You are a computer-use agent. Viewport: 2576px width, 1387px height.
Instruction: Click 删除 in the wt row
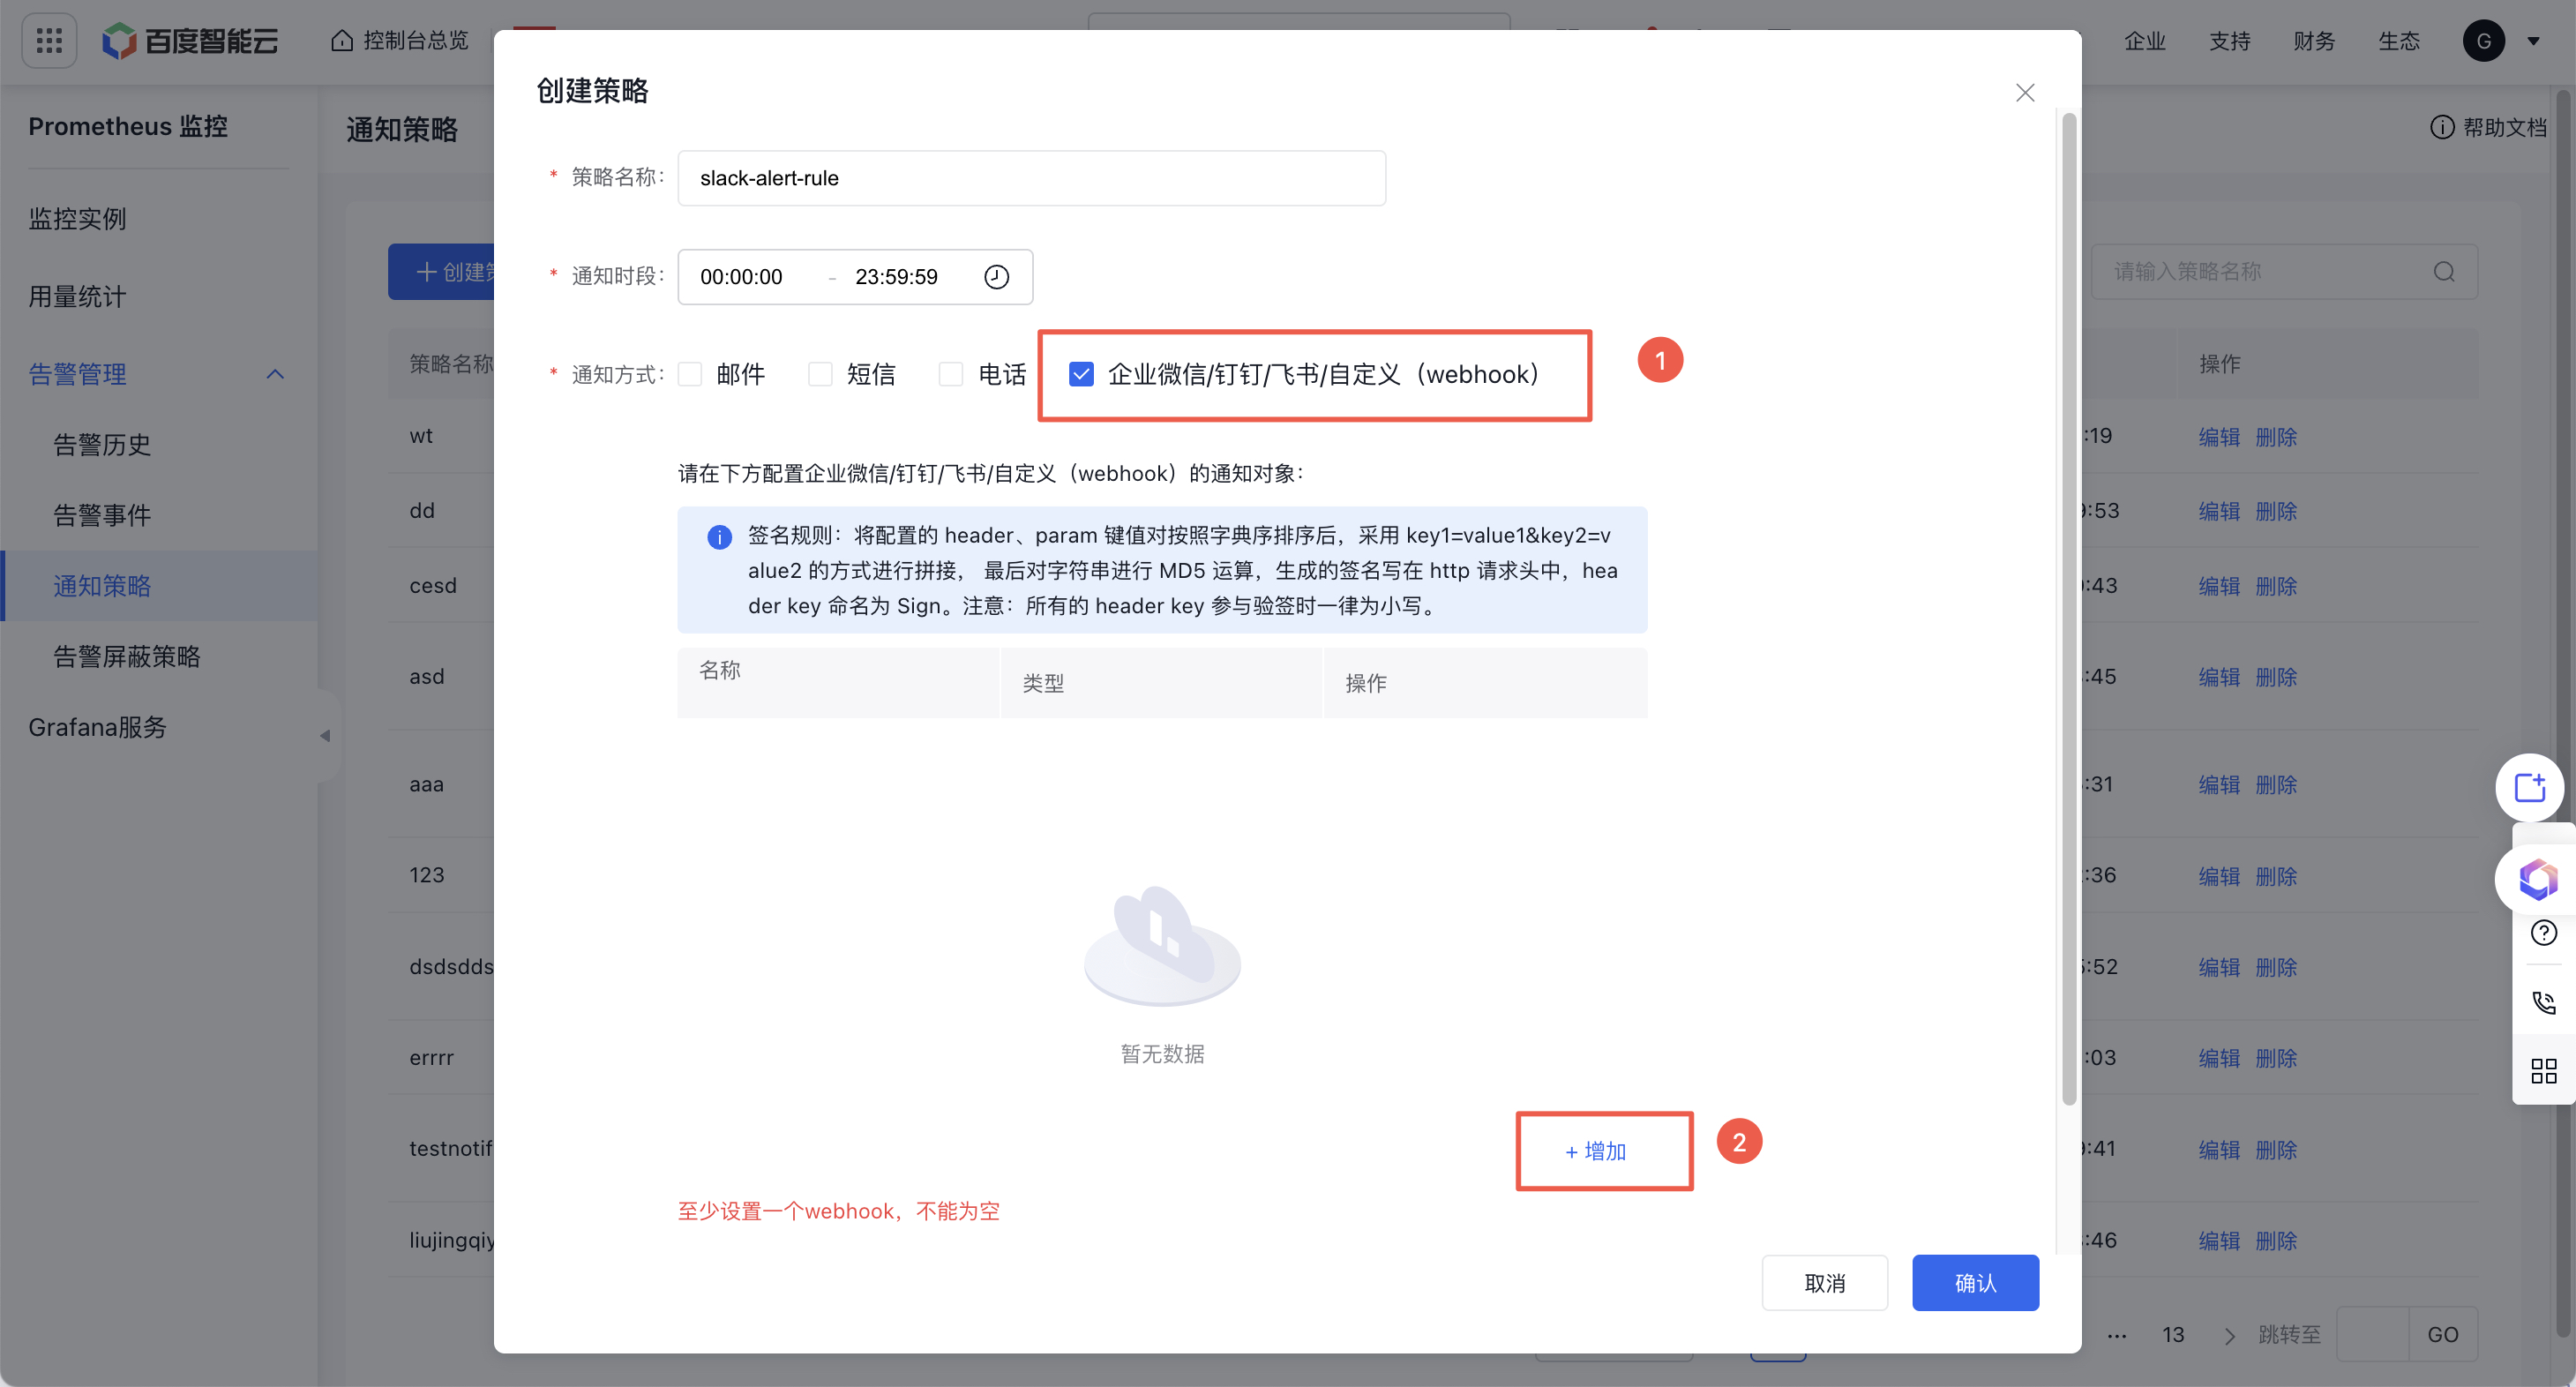coord(2276,437)
